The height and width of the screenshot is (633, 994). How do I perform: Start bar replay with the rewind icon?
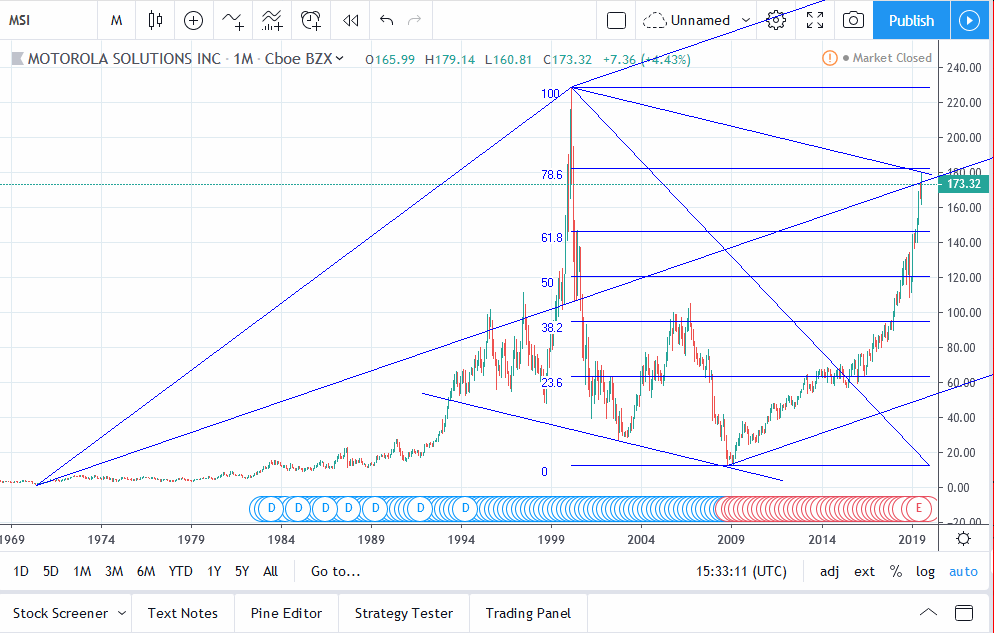coord(350,20)
